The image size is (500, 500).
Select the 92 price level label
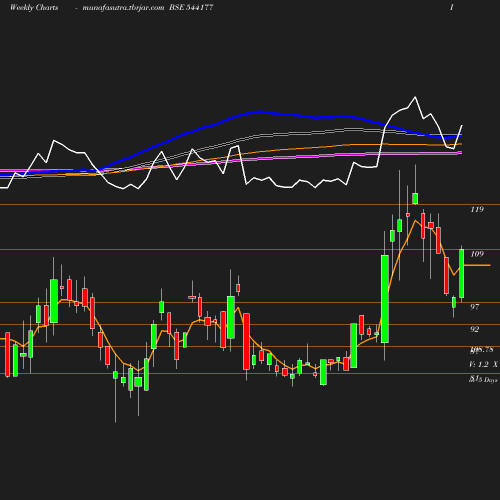(x=475, y=329)
